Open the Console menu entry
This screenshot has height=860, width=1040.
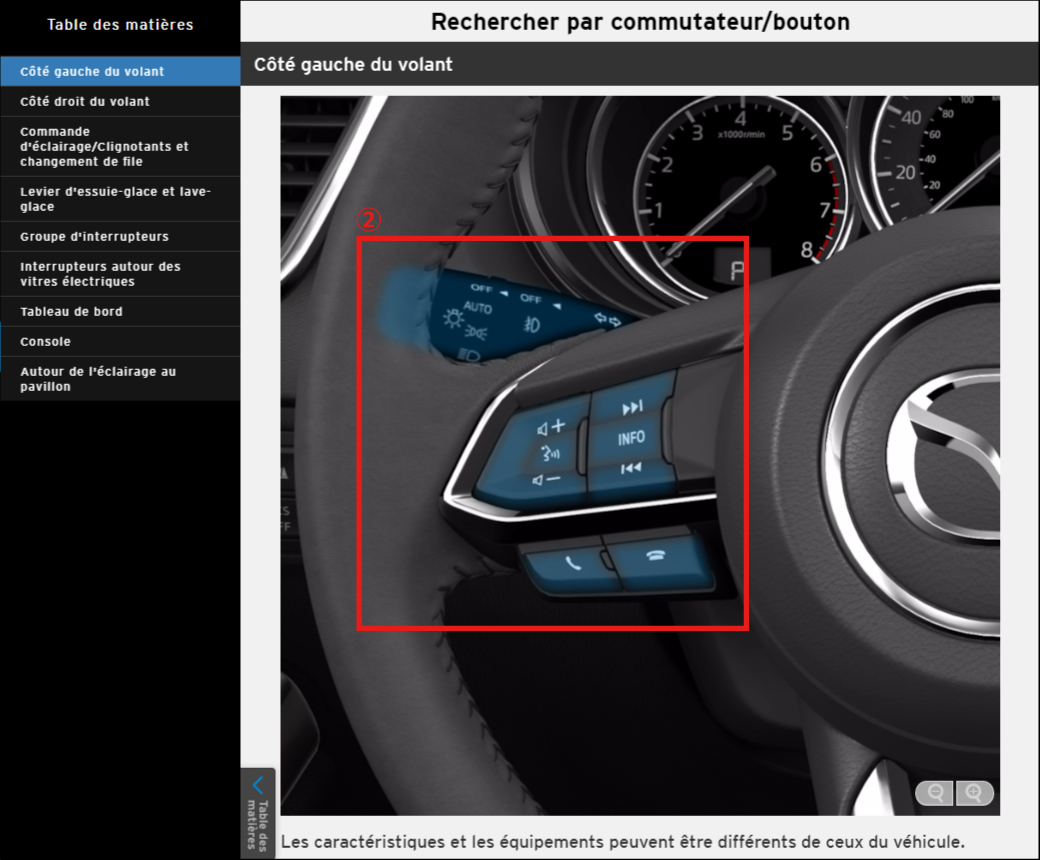click(45, 342)
